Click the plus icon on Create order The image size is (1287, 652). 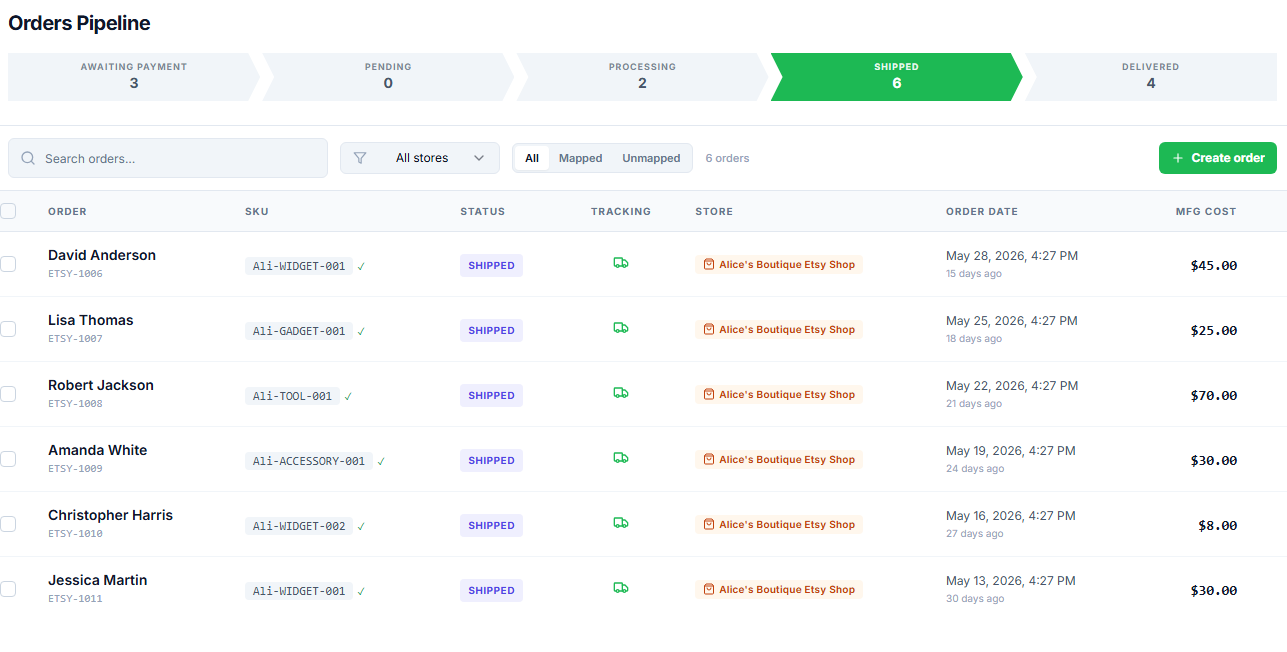1178,158
